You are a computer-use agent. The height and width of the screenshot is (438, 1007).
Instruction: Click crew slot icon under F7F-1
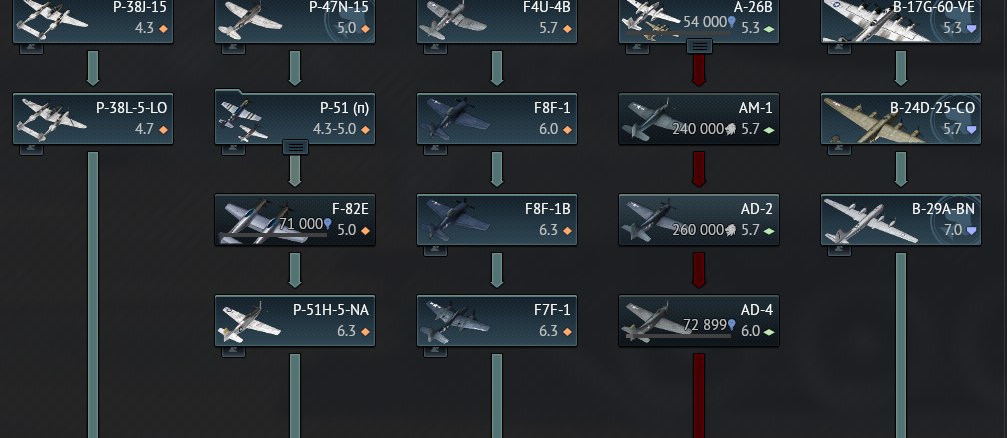click(435, 352)
